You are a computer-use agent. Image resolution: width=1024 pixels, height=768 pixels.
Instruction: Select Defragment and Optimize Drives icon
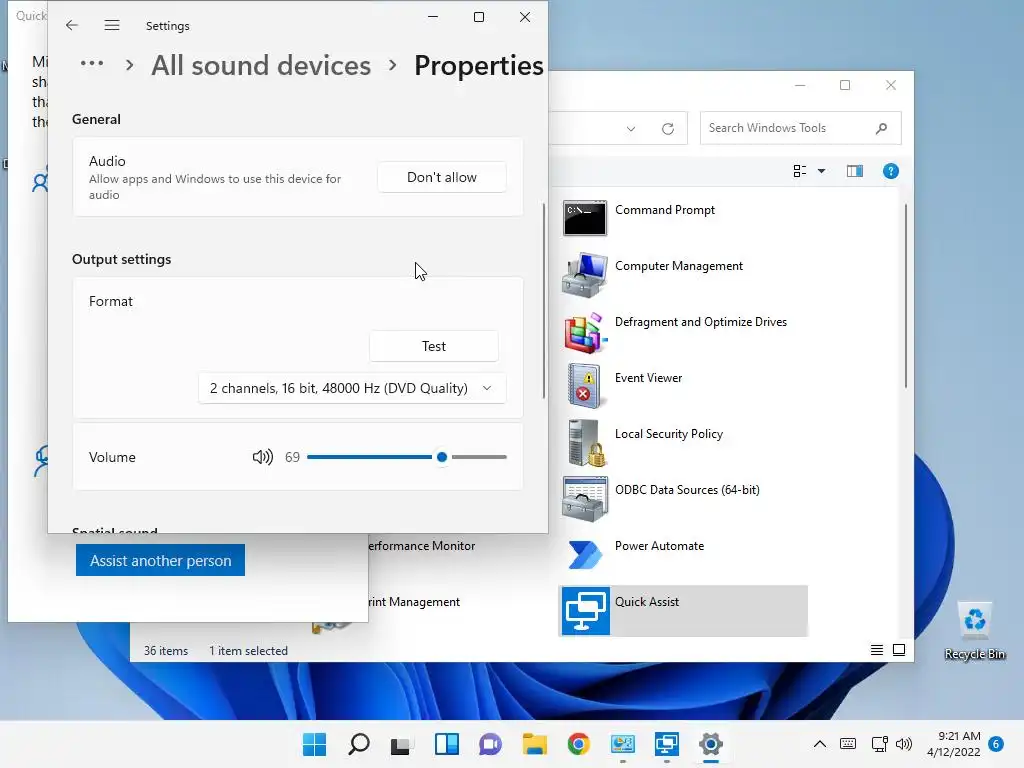(585, 332)
